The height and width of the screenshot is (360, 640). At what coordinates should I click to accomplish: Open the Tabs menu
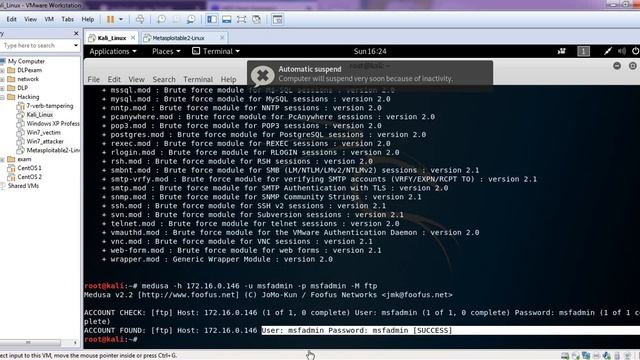click(67, 19)
